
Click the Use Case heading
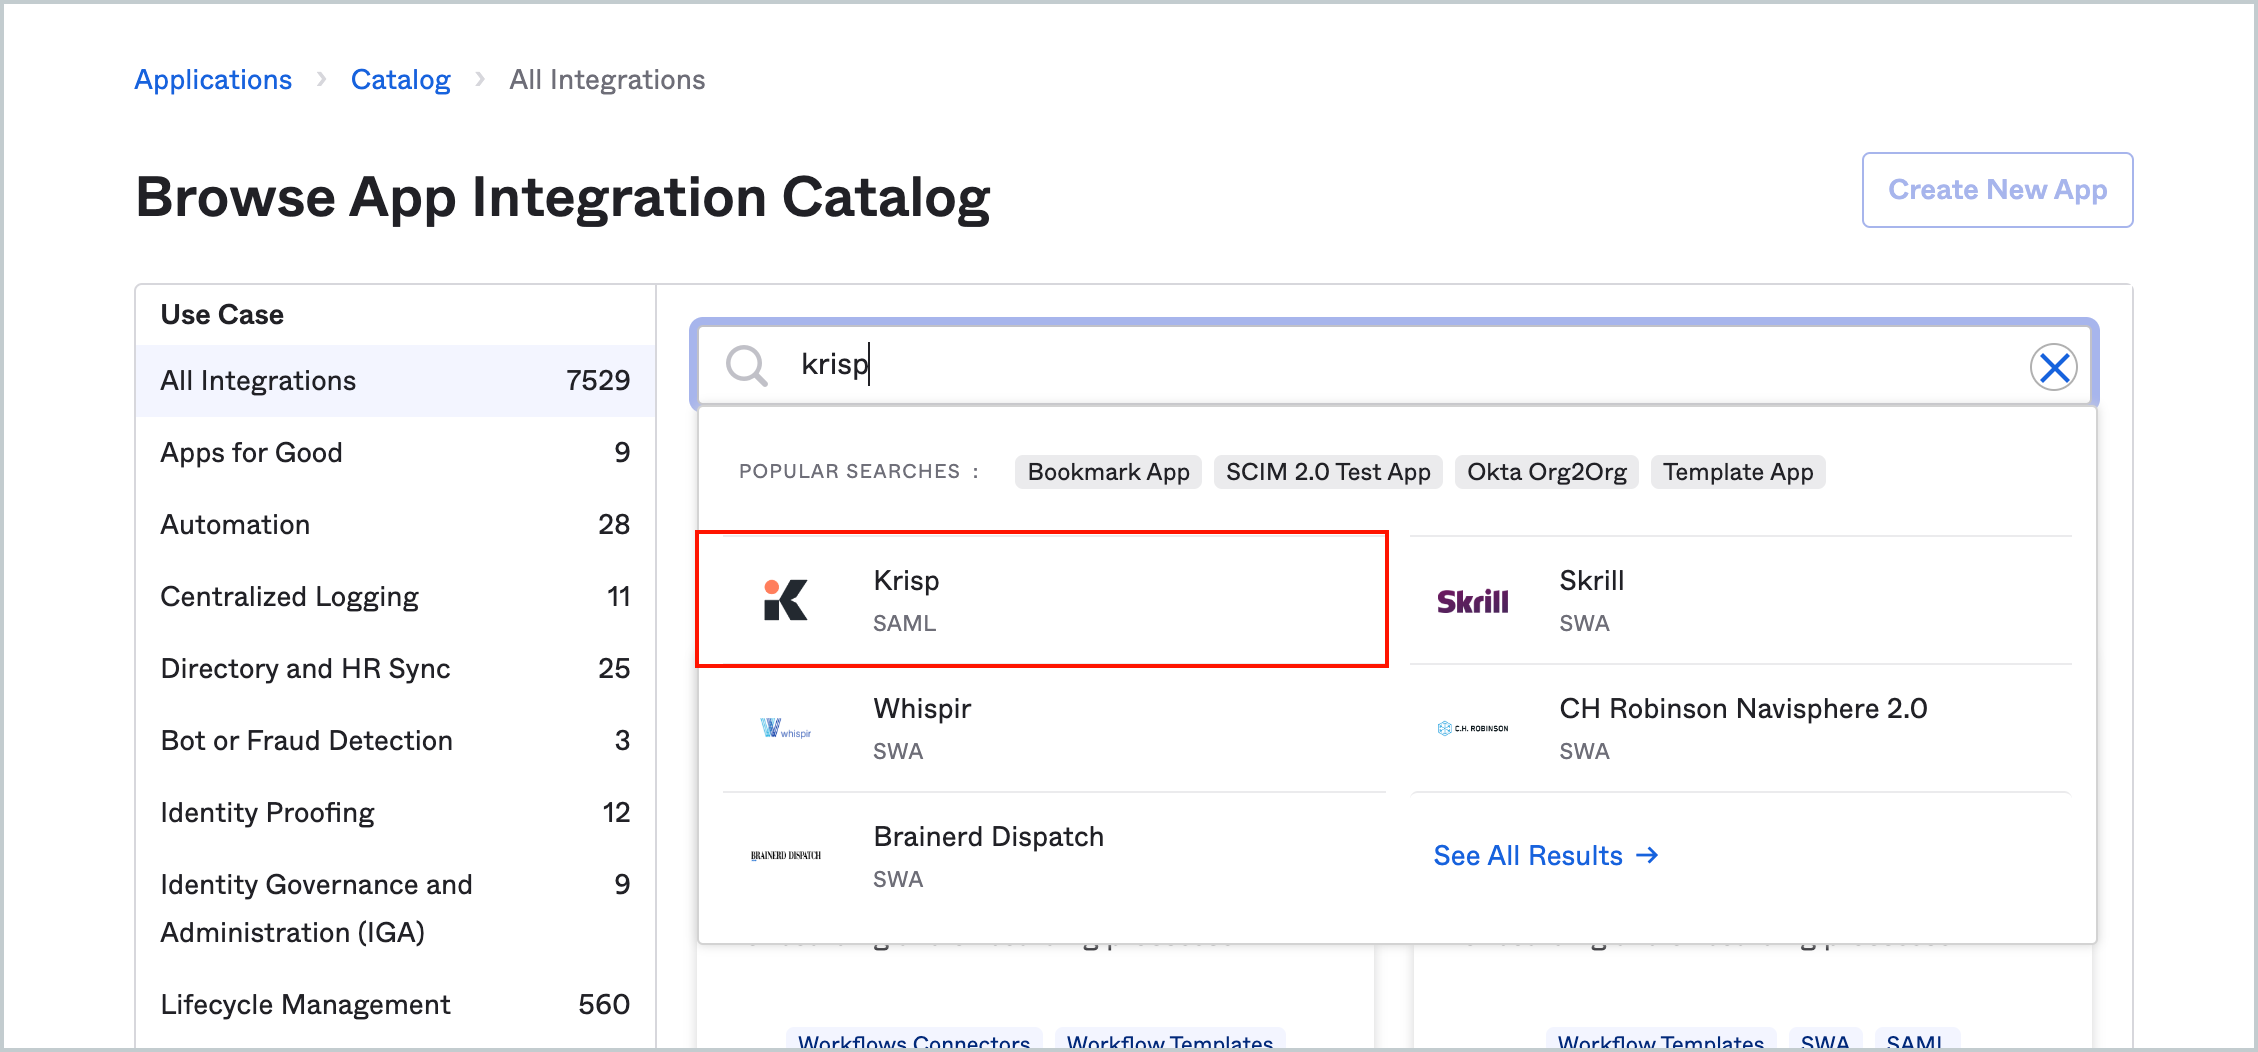coord(222,315)
